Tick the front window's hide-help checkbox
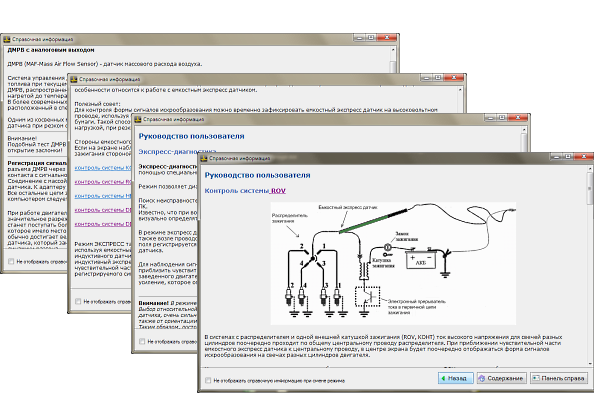Image resolution: width=594 pixels, height=396 pixels. (x=208, y=380)
